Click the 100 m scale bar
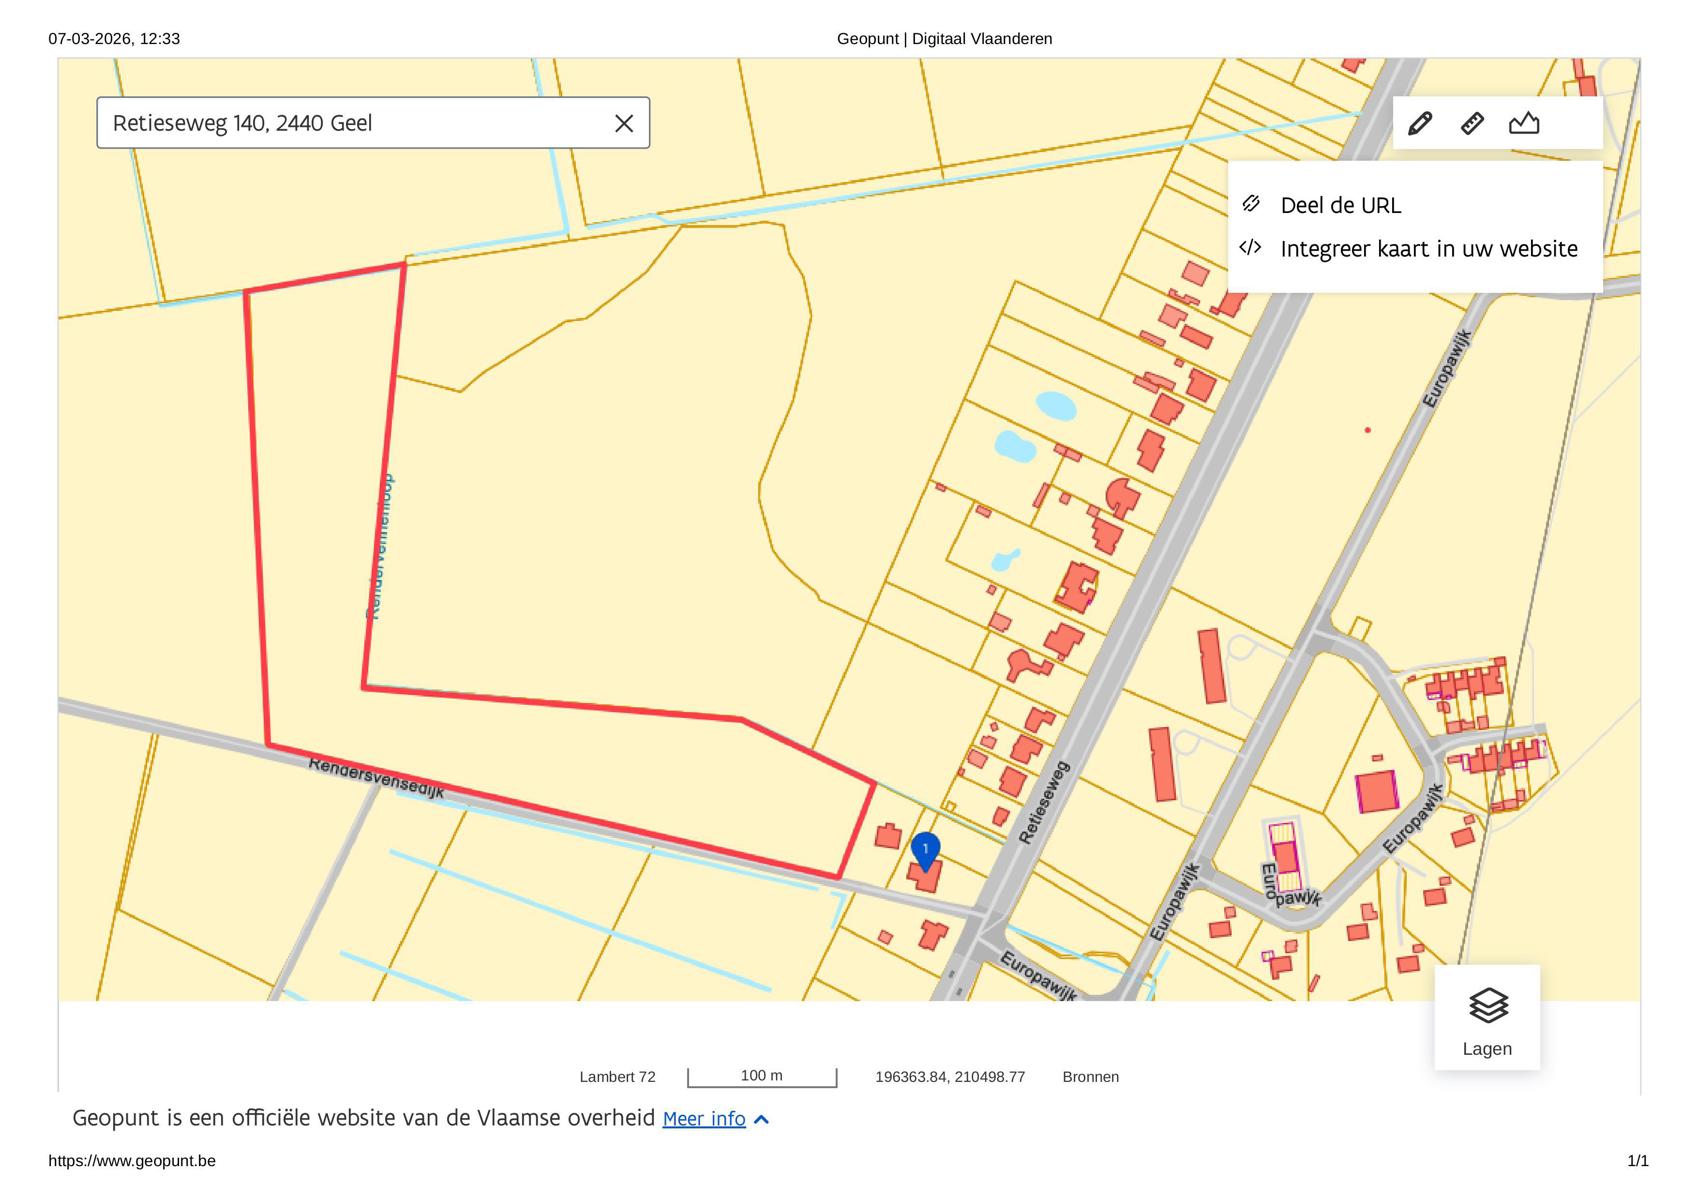 point(762,1077)
